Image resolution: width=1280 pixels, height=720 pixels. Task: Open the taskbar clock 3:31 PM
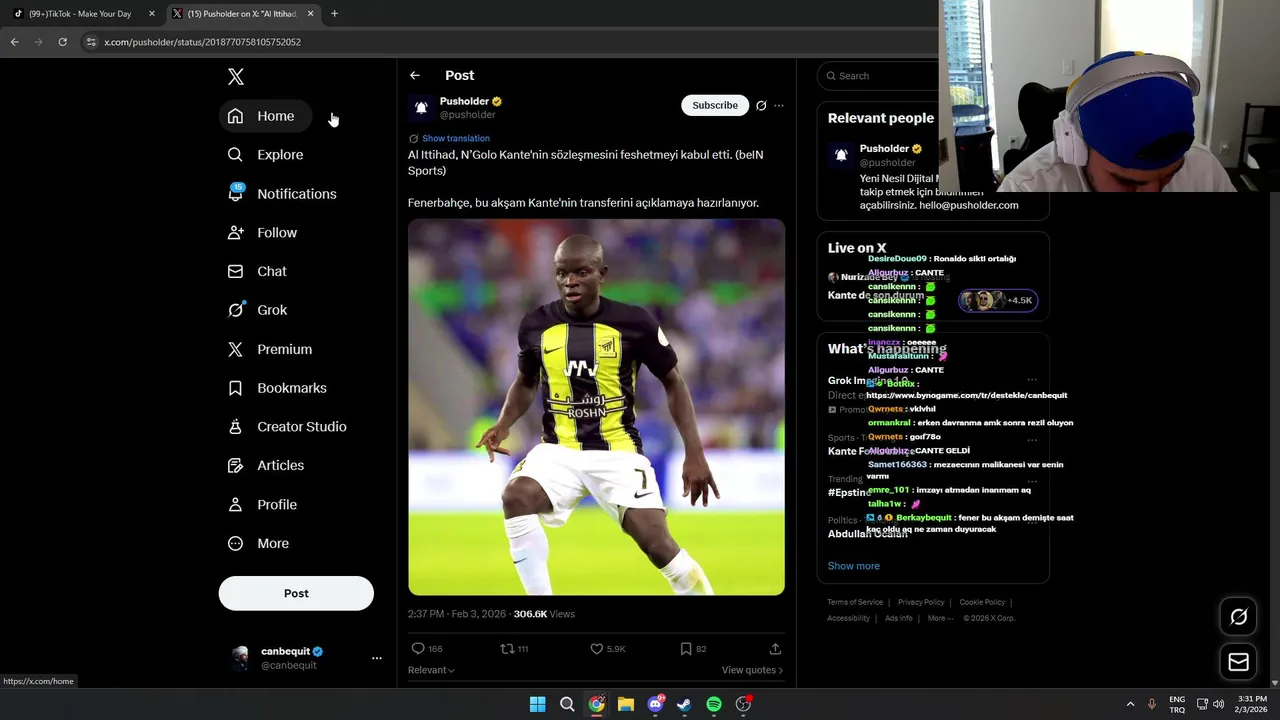pos(1252,704)
